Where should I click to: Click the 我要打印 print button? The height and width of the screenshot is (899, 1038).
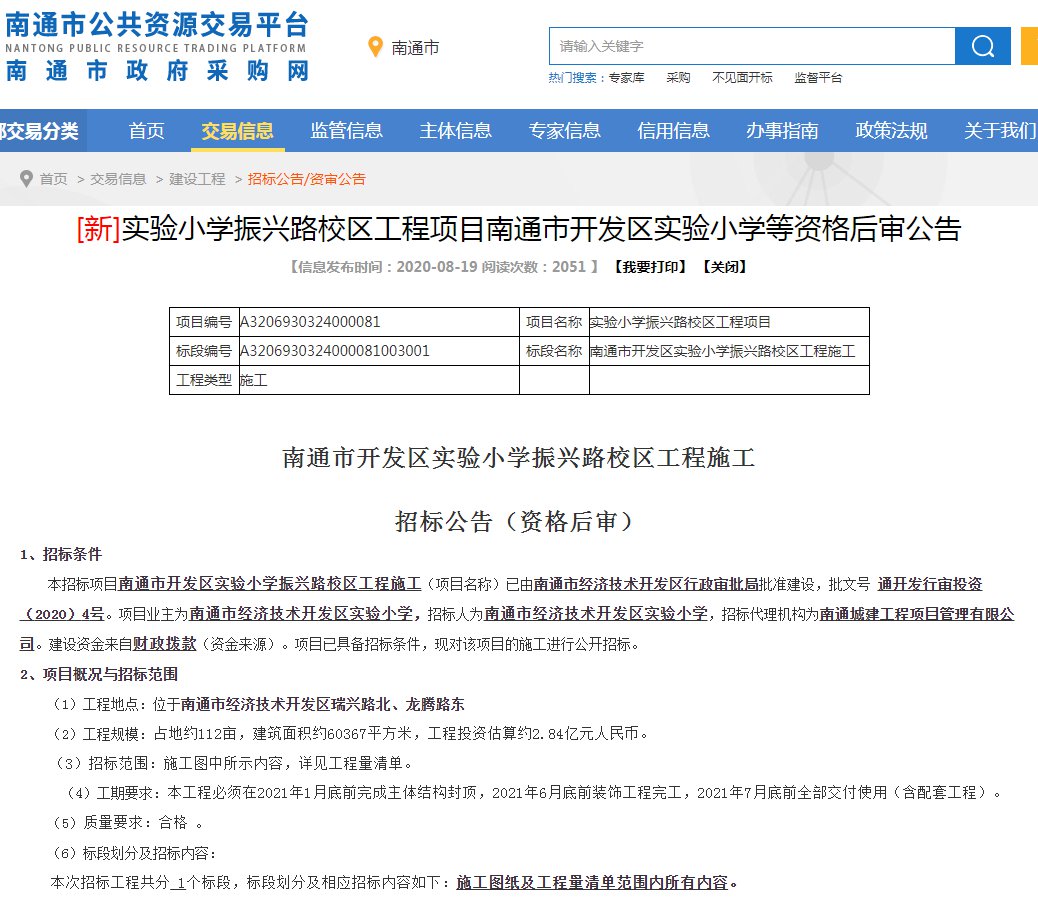point(651,267)
